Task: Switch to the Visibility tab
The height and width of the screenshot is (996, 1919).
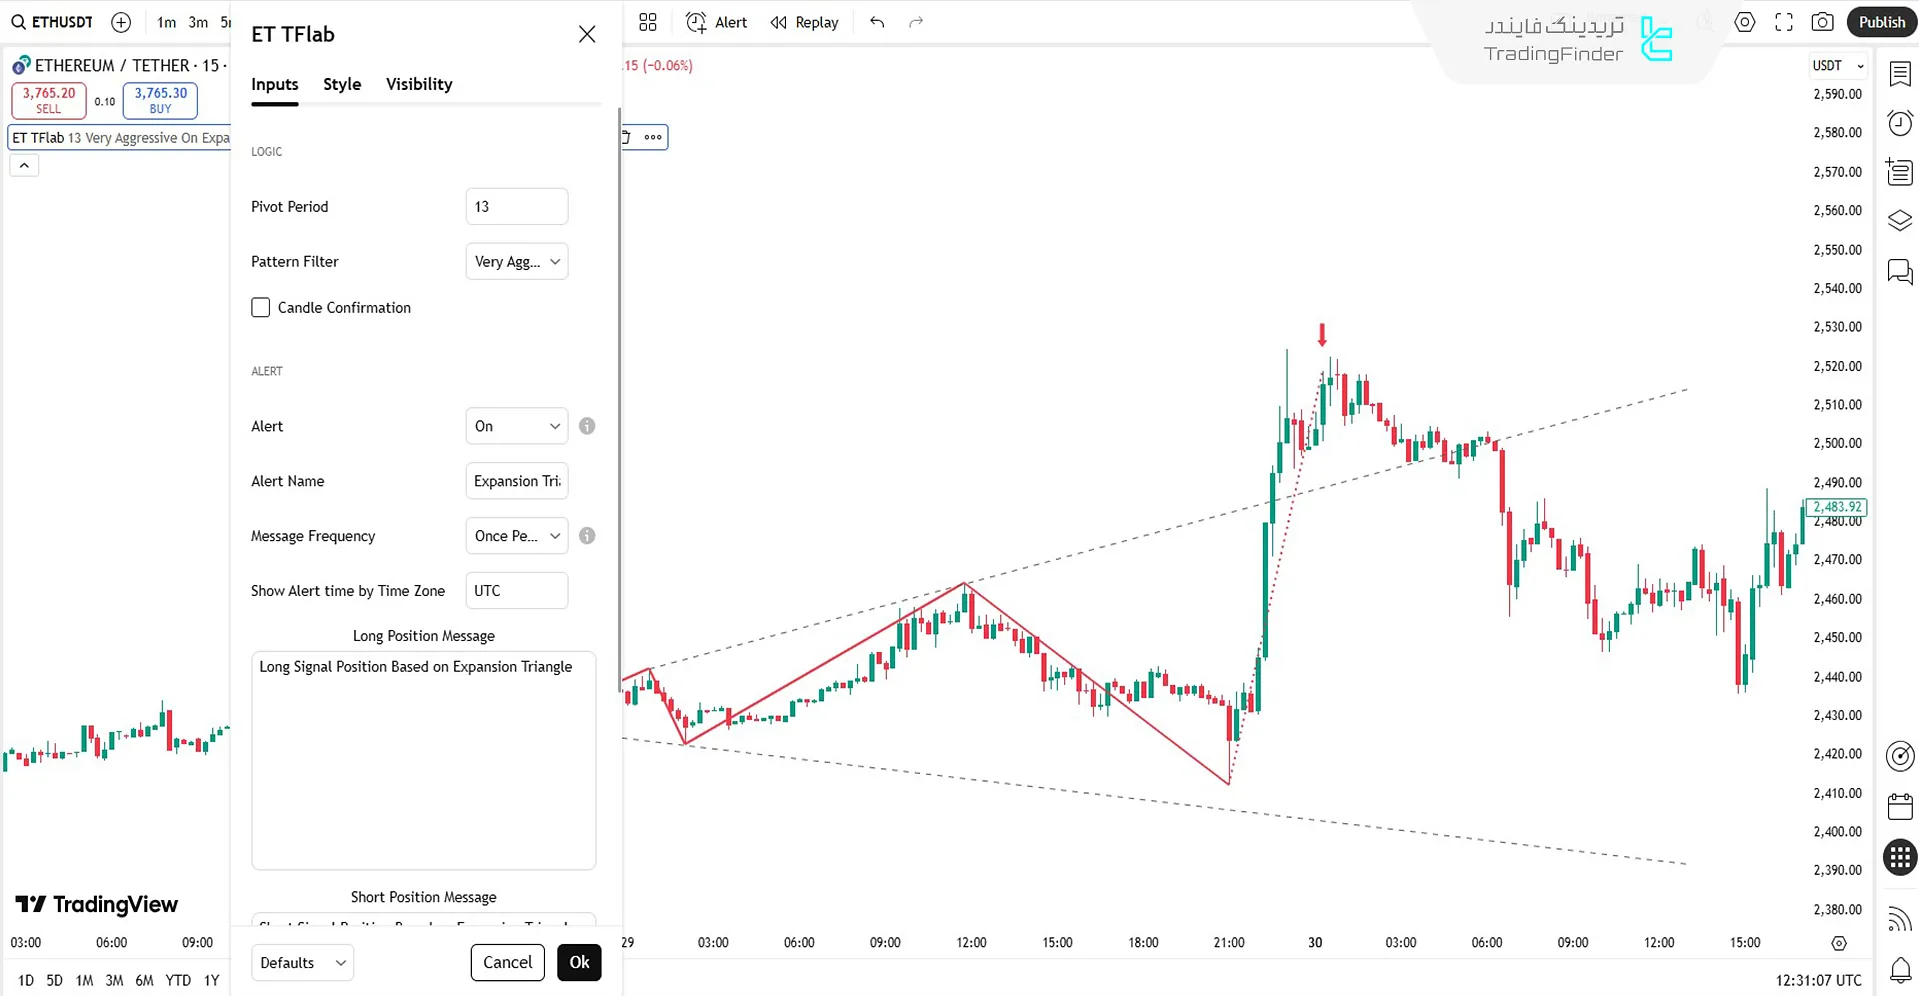Action: [419, 84]
